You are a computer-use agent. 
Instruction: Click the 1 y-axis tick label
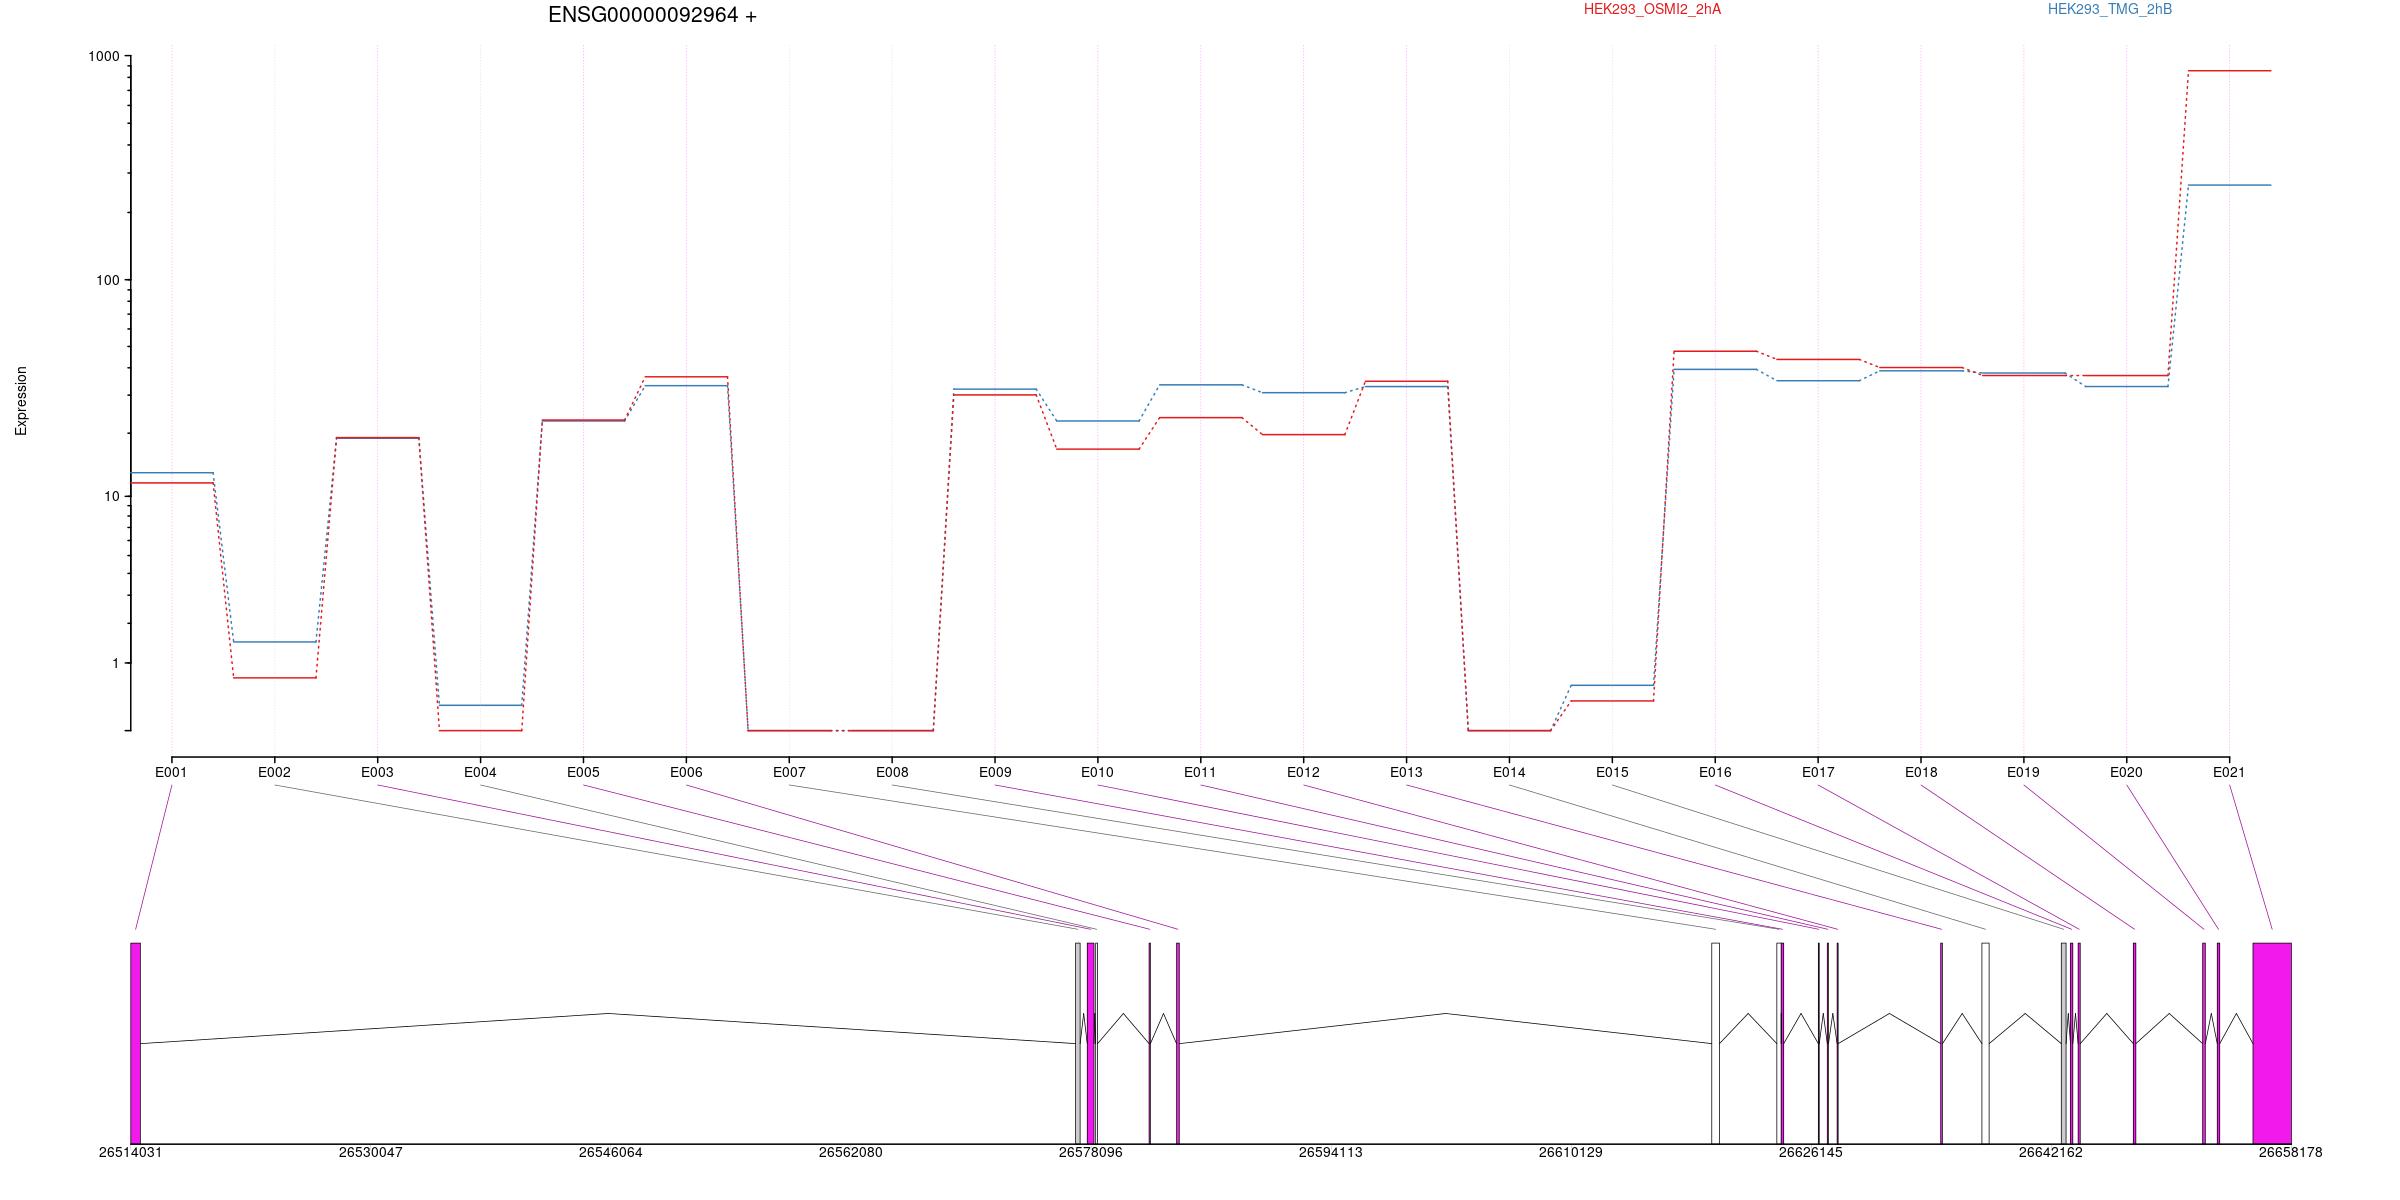[116, 664]
